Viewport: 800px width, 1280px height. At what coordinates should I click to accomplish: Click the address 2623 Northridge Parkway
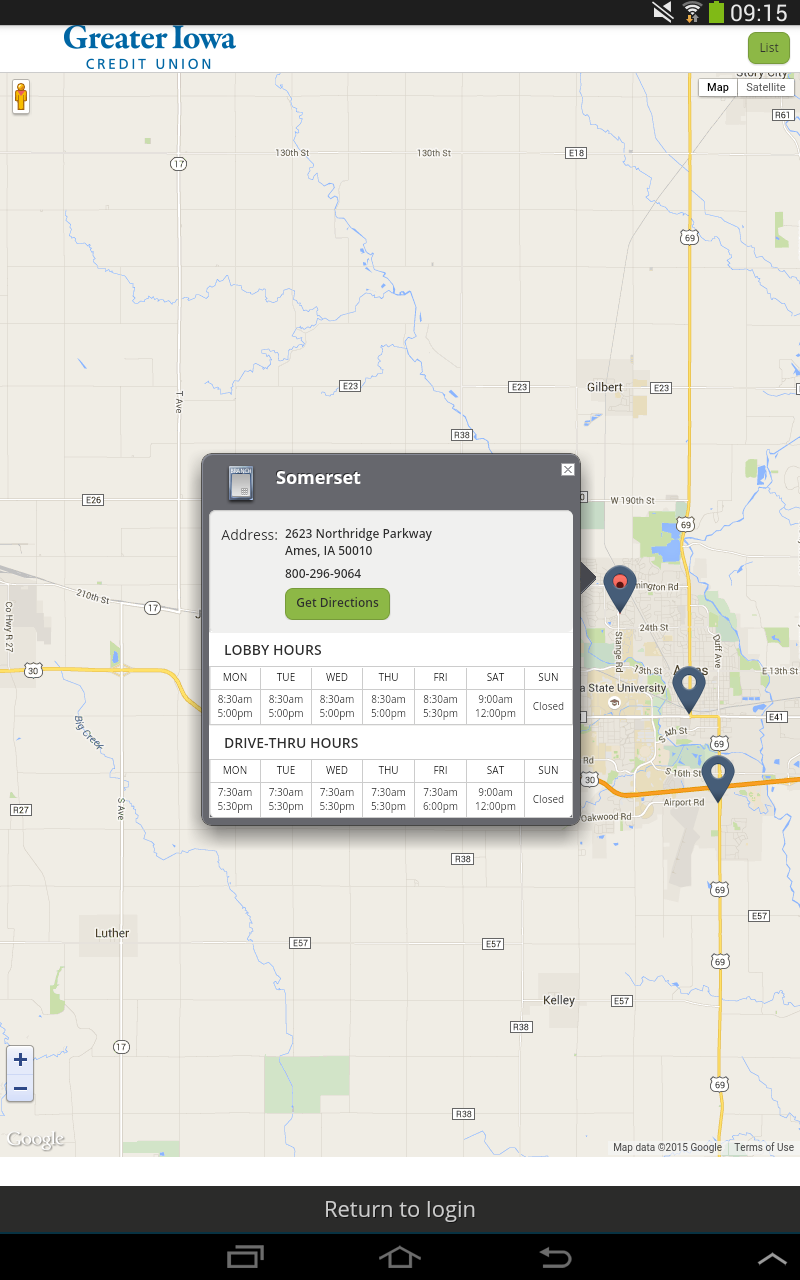tap(358, 534)
